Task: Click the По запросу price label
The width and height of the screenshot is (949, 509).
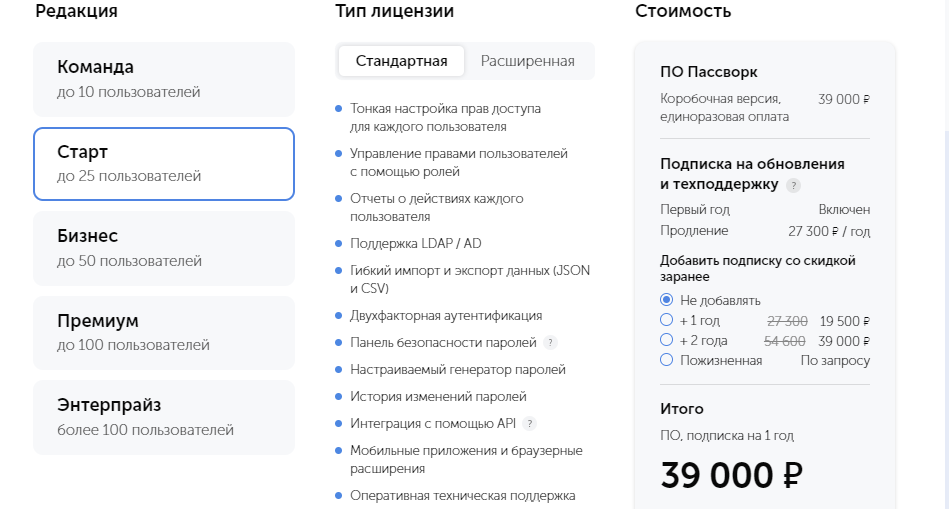Action: [x=835, y=361]
